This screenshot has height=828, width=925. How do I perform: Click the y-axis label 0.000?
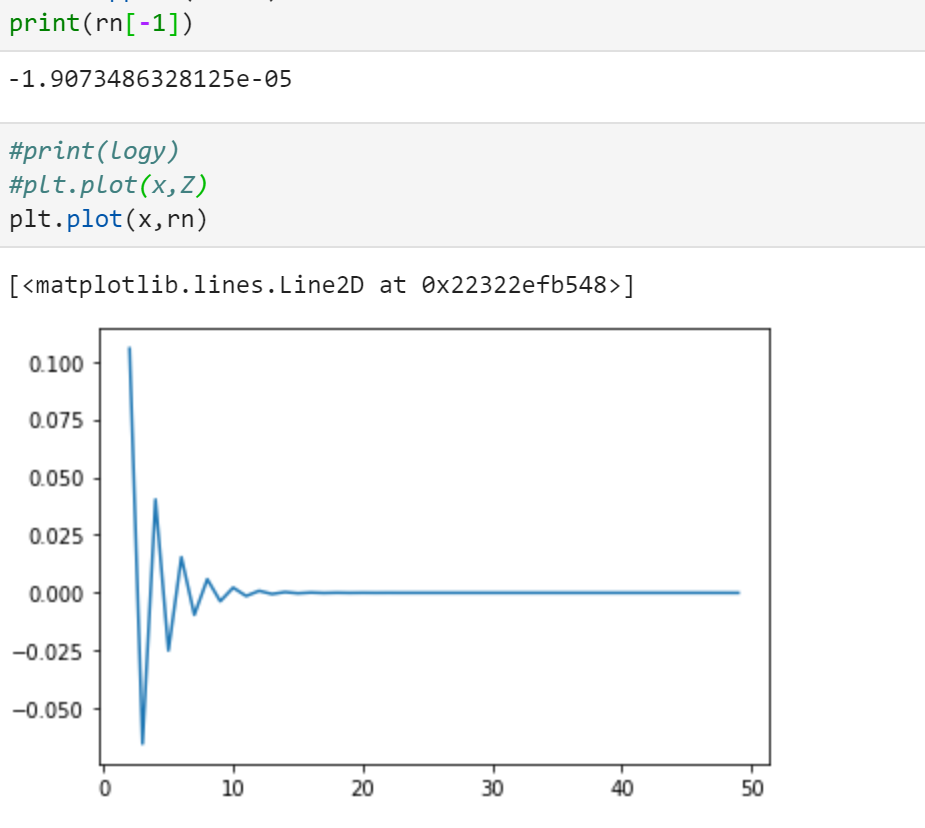[56, 594]
